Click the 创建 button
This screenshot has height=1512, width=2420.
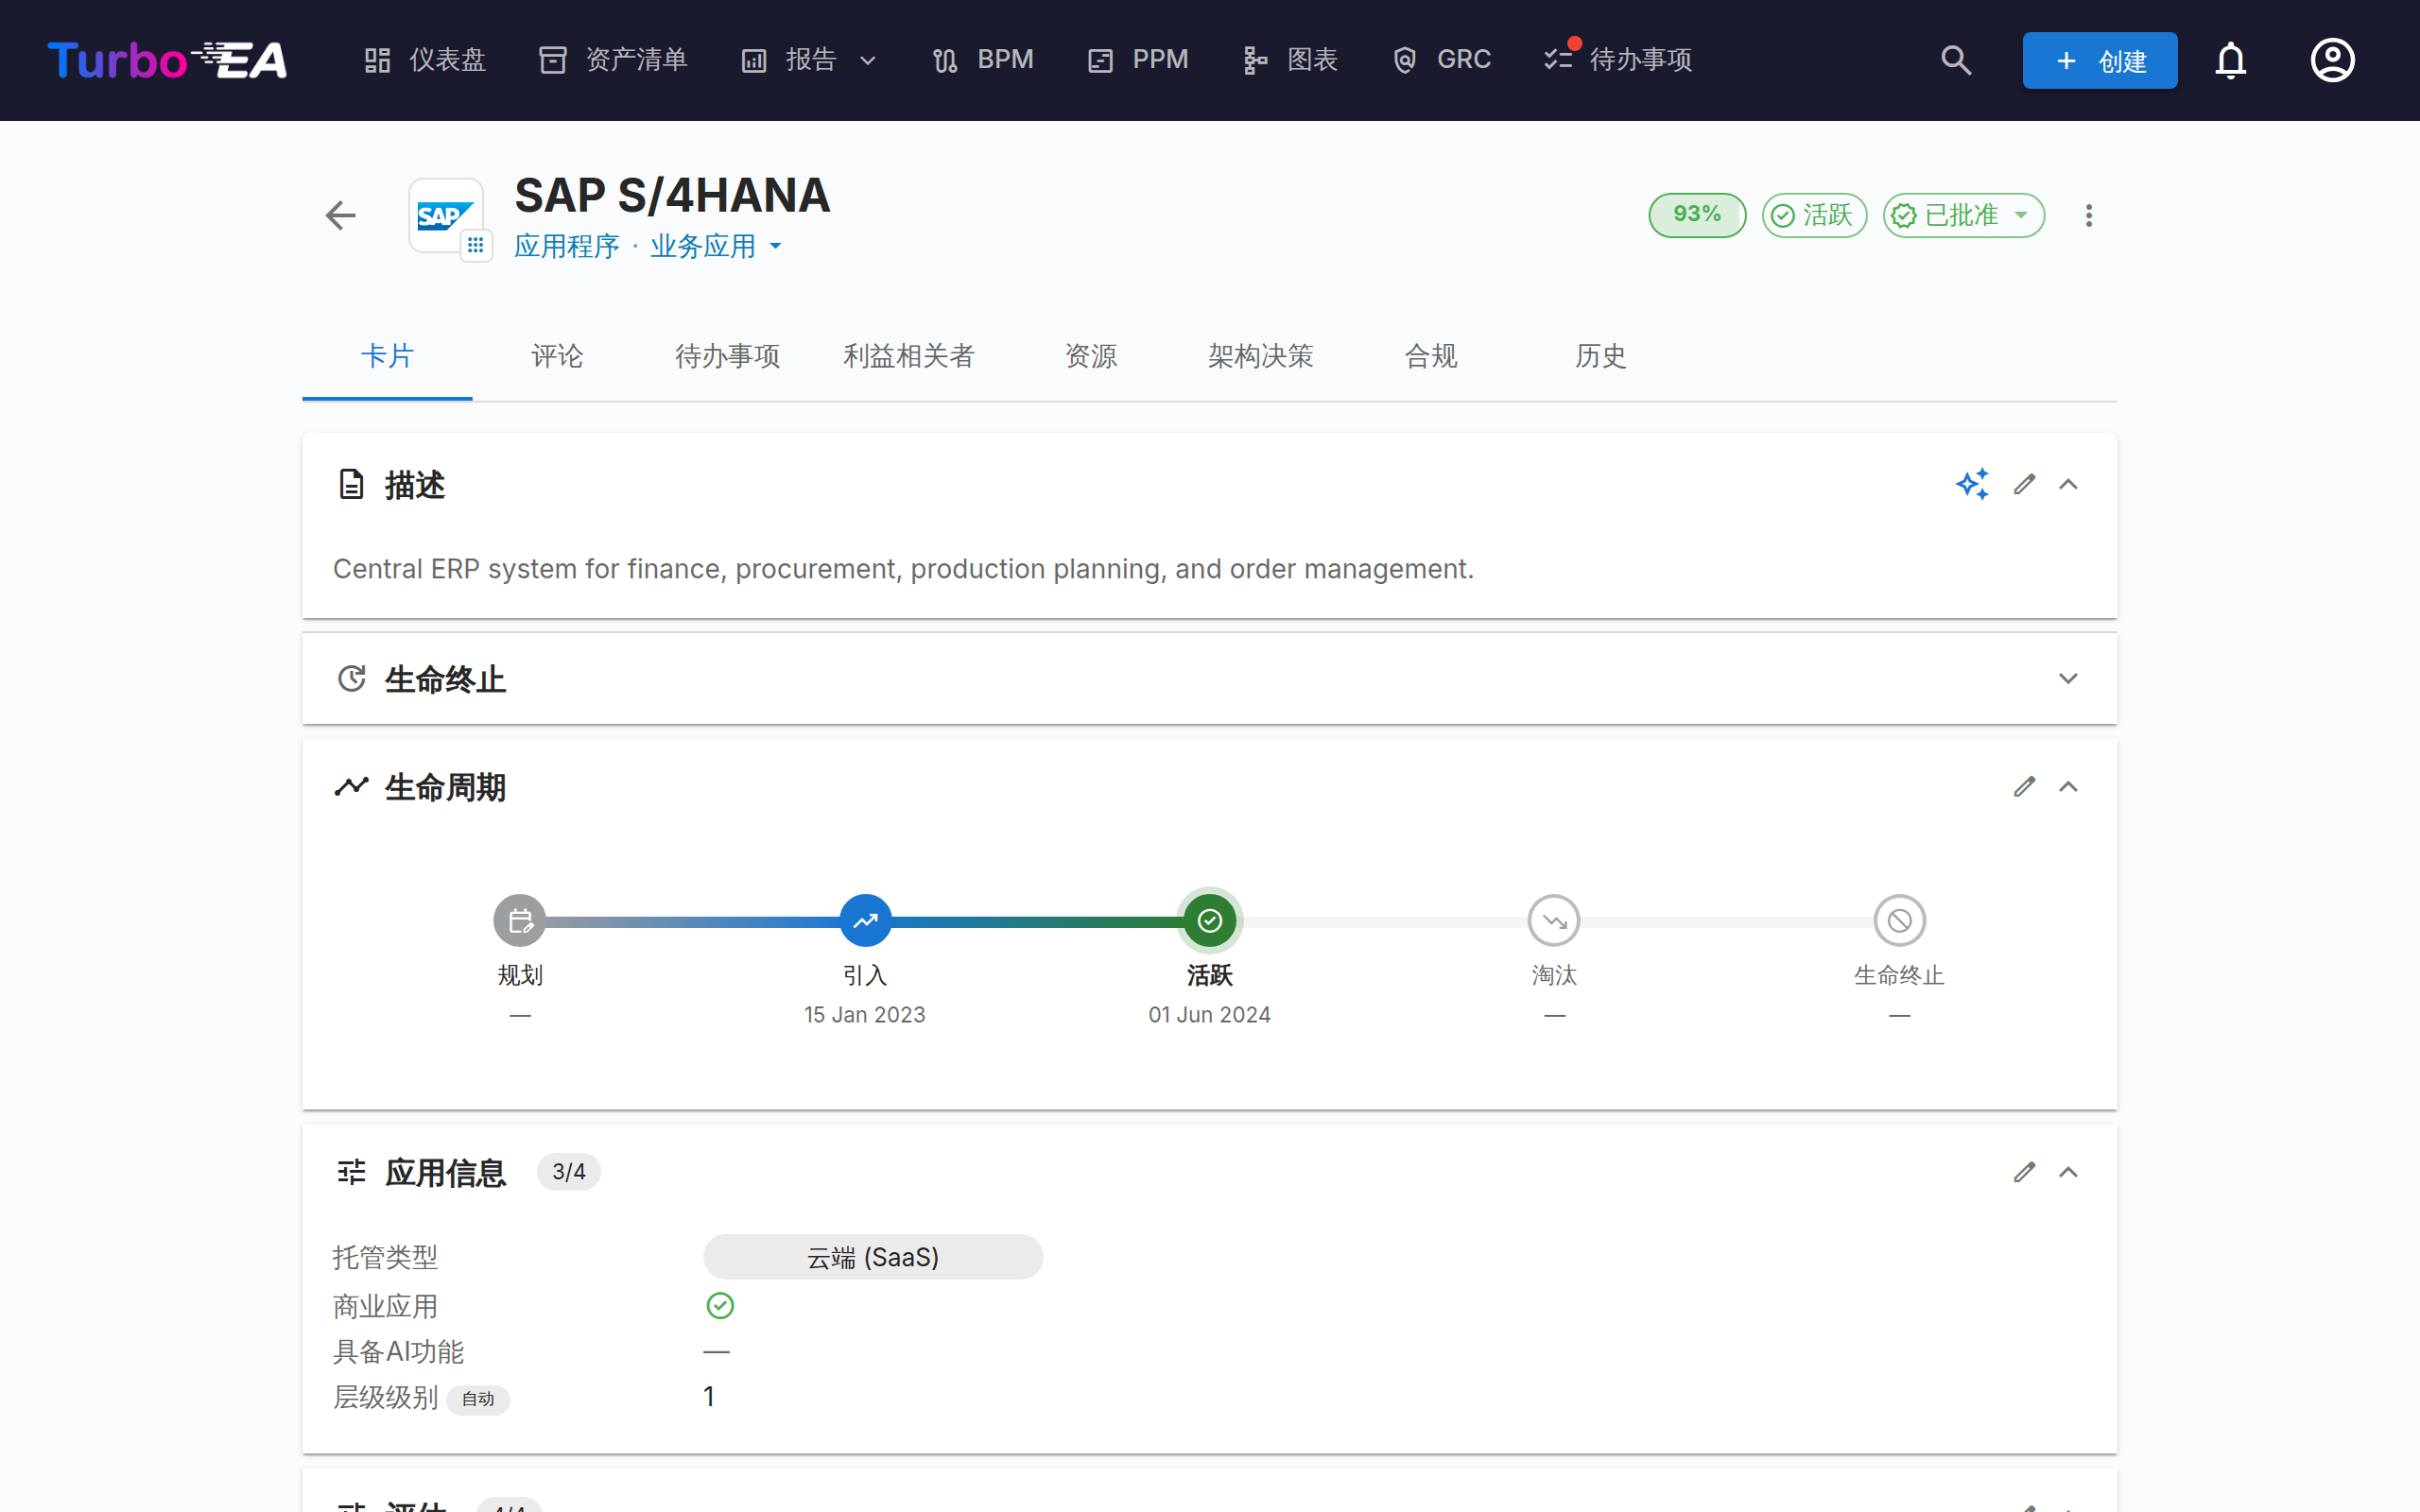click(x=2099, y=60)
